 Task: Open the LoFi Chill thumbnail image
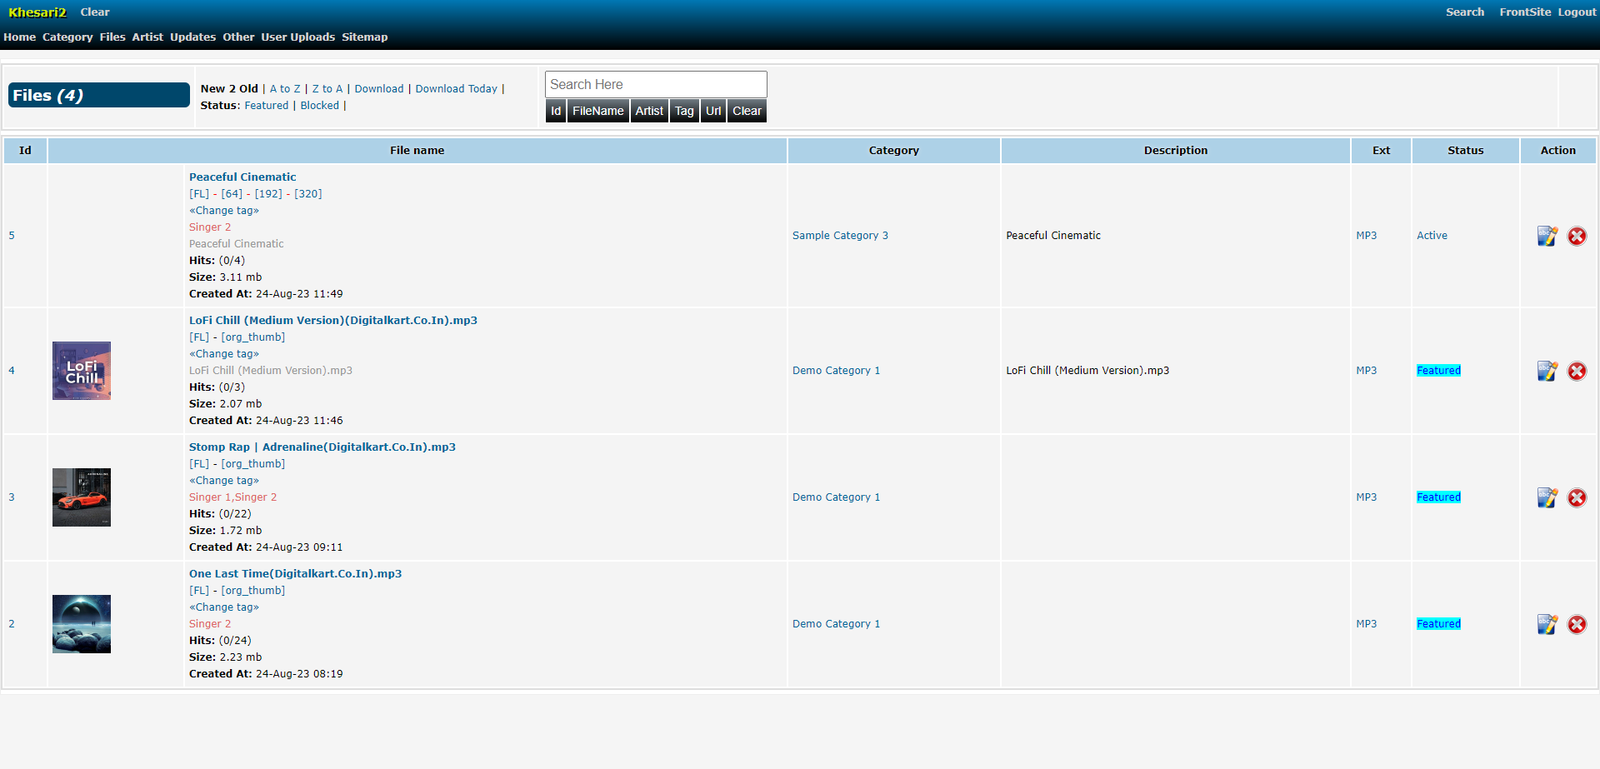click(81, 371)
